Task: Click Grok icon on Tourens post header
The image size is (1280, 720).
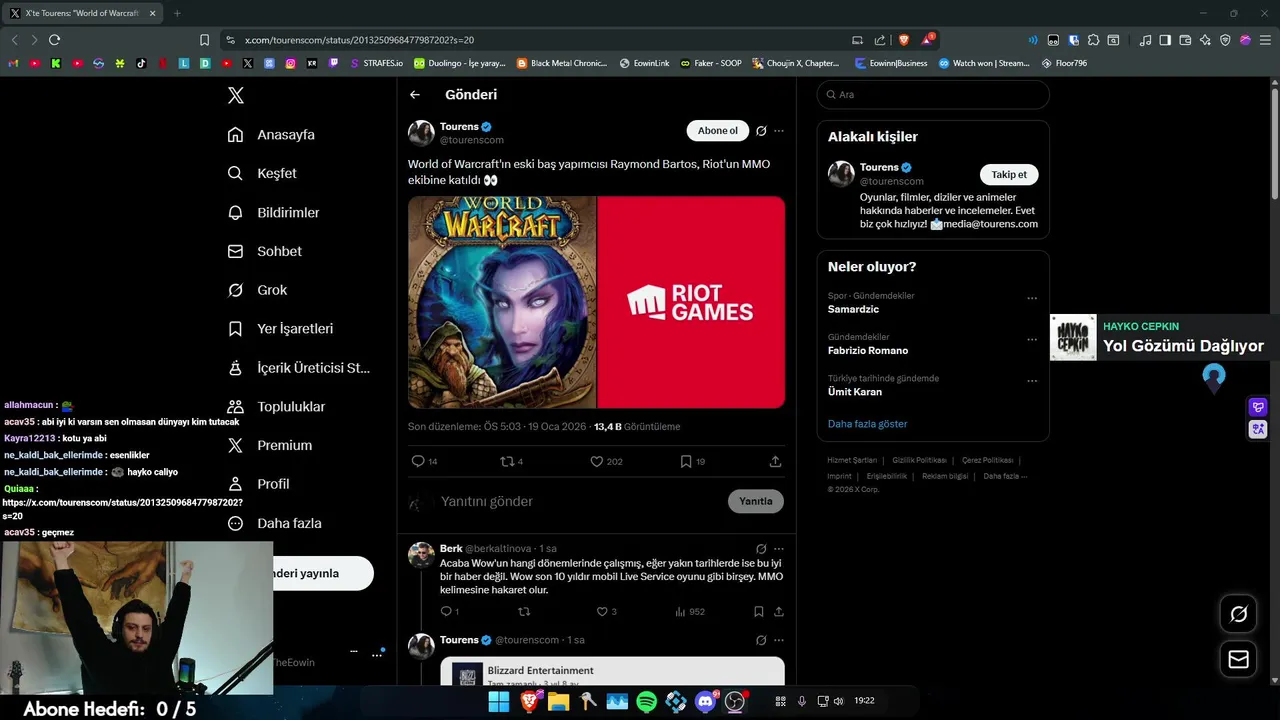Action: [761, 131]
